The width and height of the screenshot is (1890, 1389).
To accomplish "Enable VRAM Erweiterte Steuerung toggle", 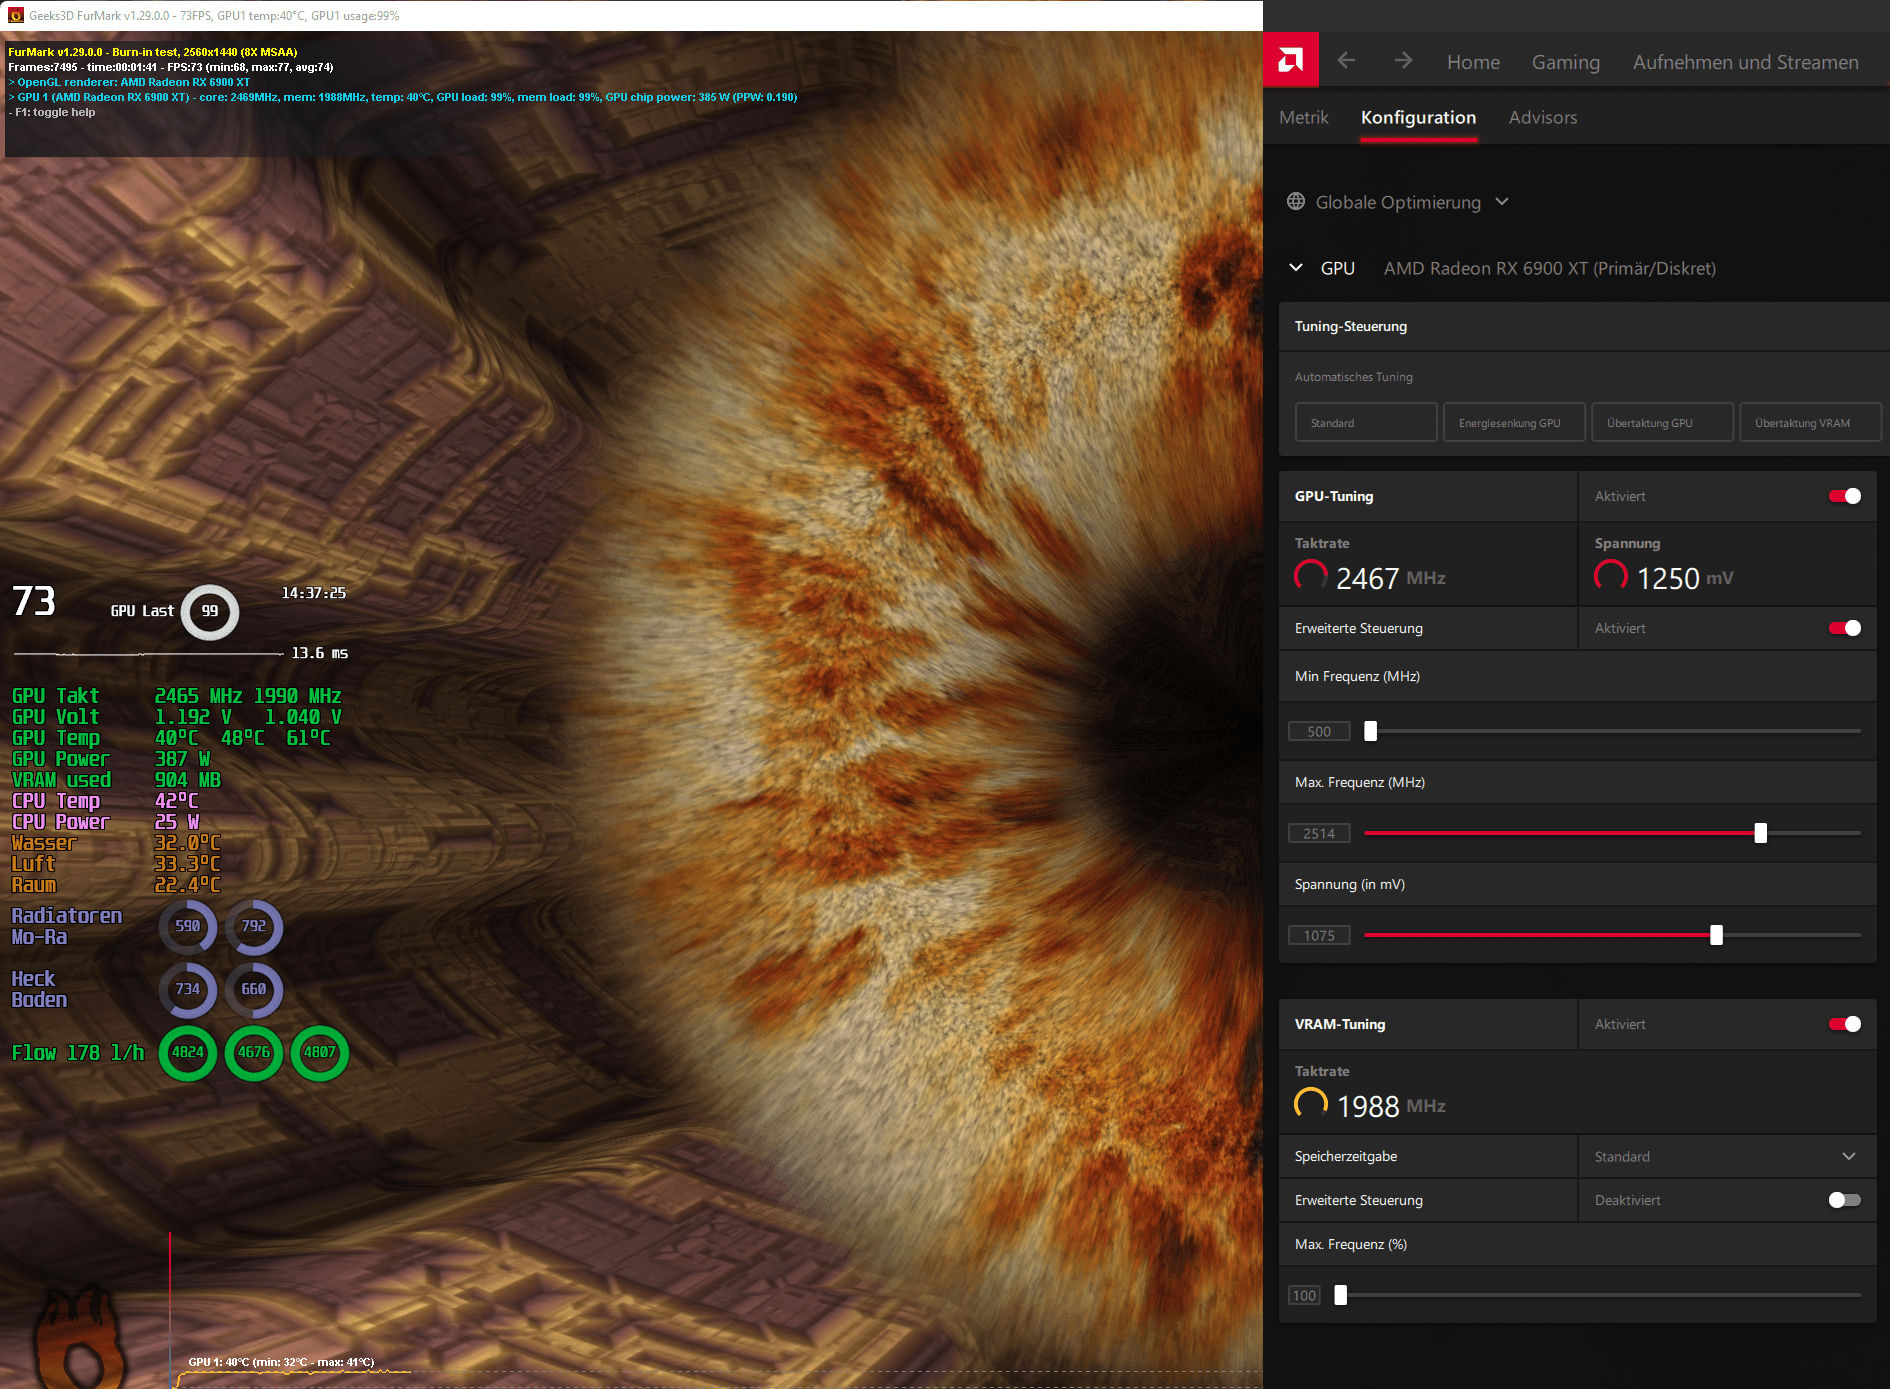I will (x=1845, y=1200).
